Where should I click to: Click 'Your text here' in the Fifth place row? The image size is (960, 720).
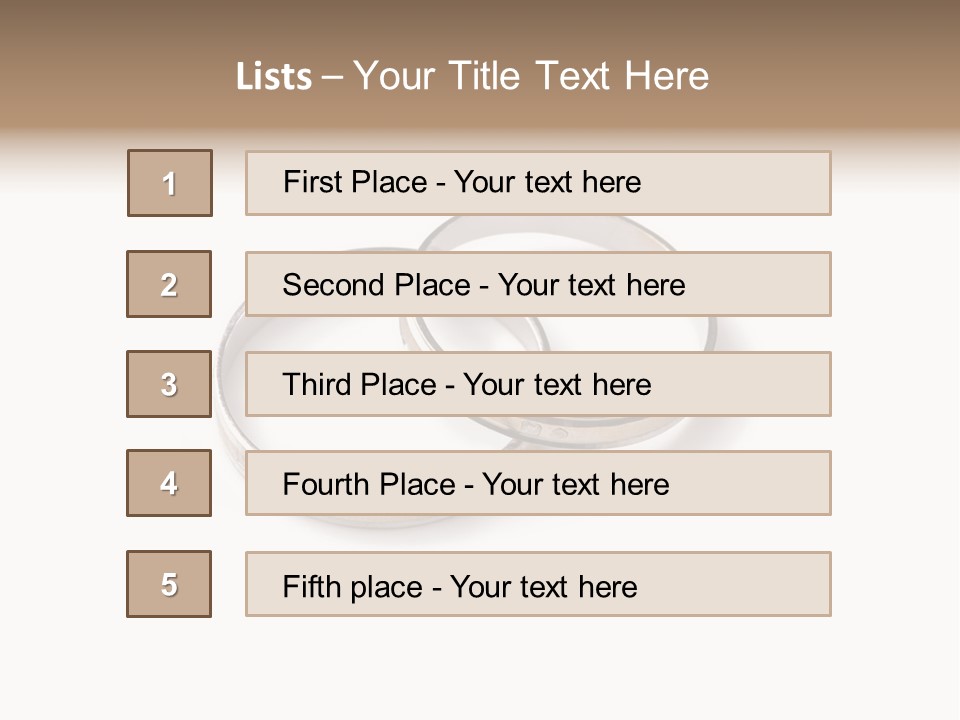(543, 586)
